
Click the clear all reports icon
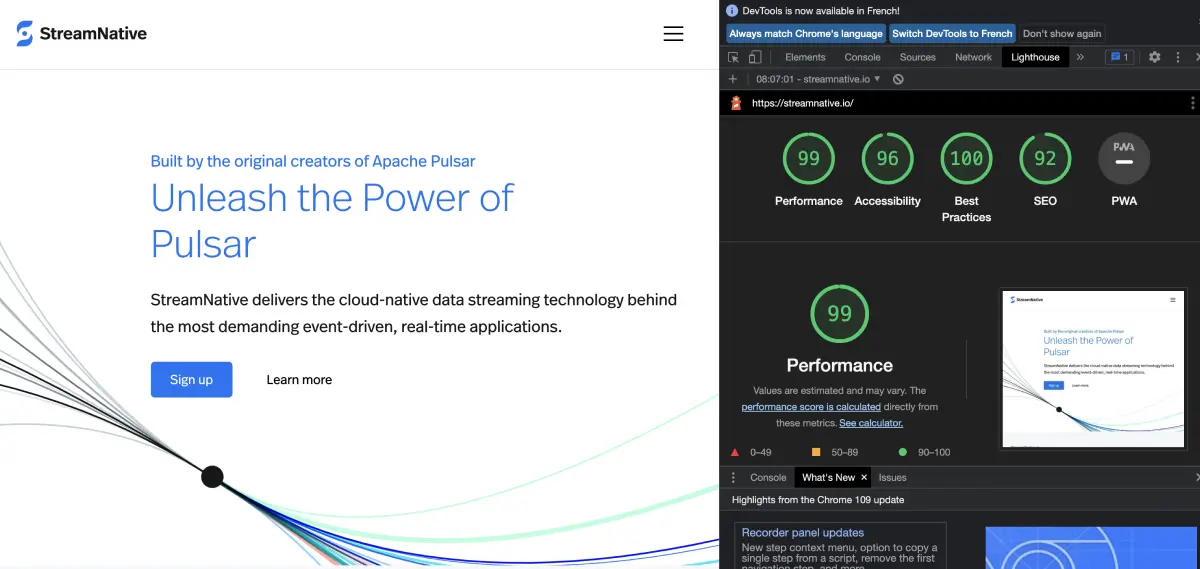tap(898, 79)
